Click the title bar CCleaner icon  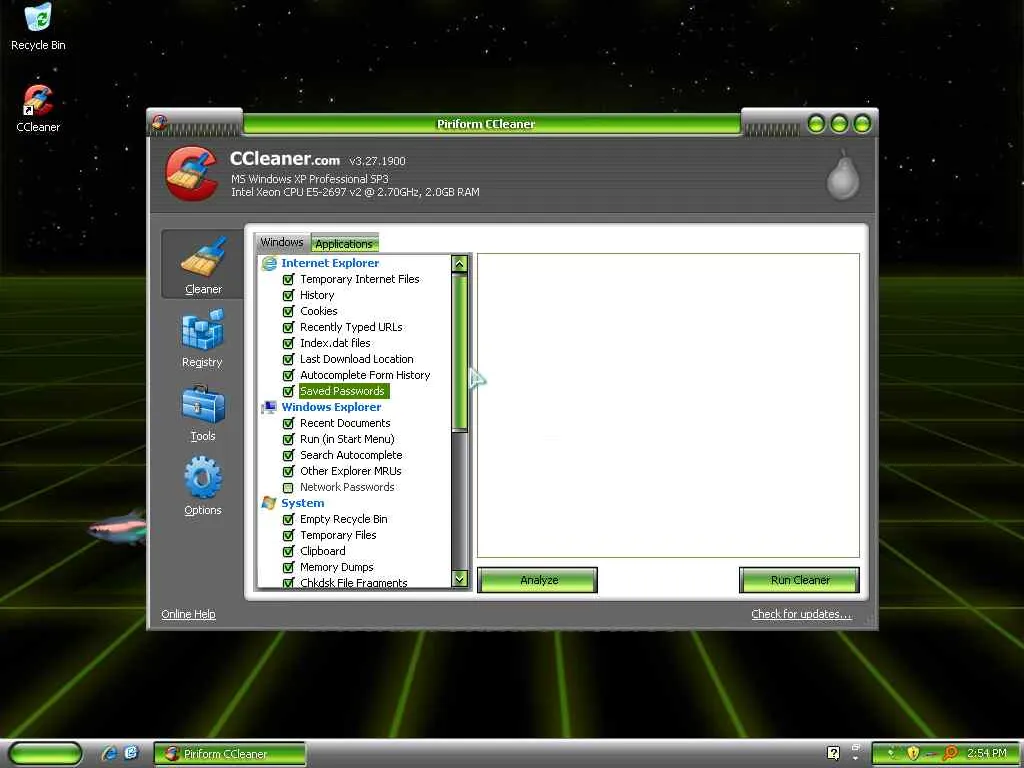click(159, 122)
